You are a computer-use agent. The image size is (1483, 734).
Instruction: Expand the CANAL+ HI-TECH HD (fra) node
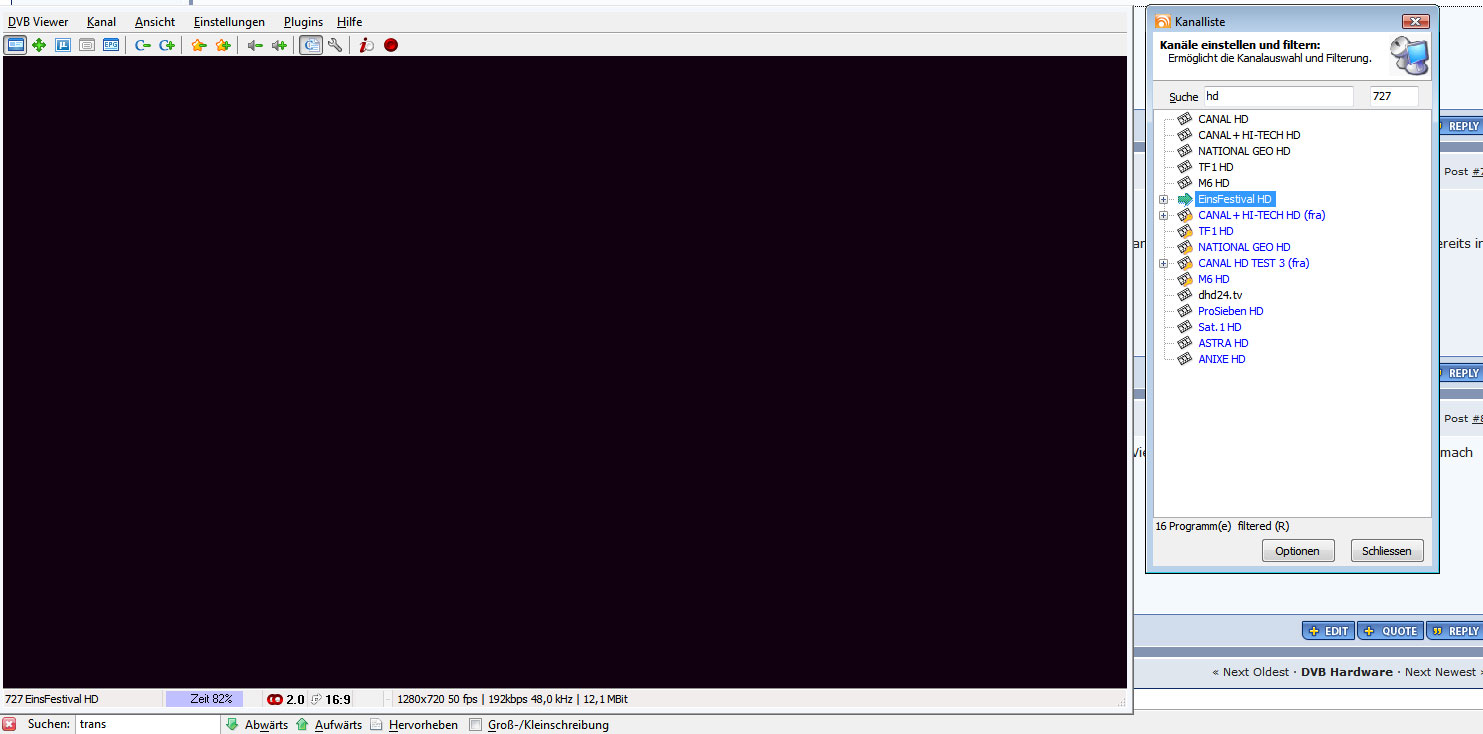(x=1163, y=215)
